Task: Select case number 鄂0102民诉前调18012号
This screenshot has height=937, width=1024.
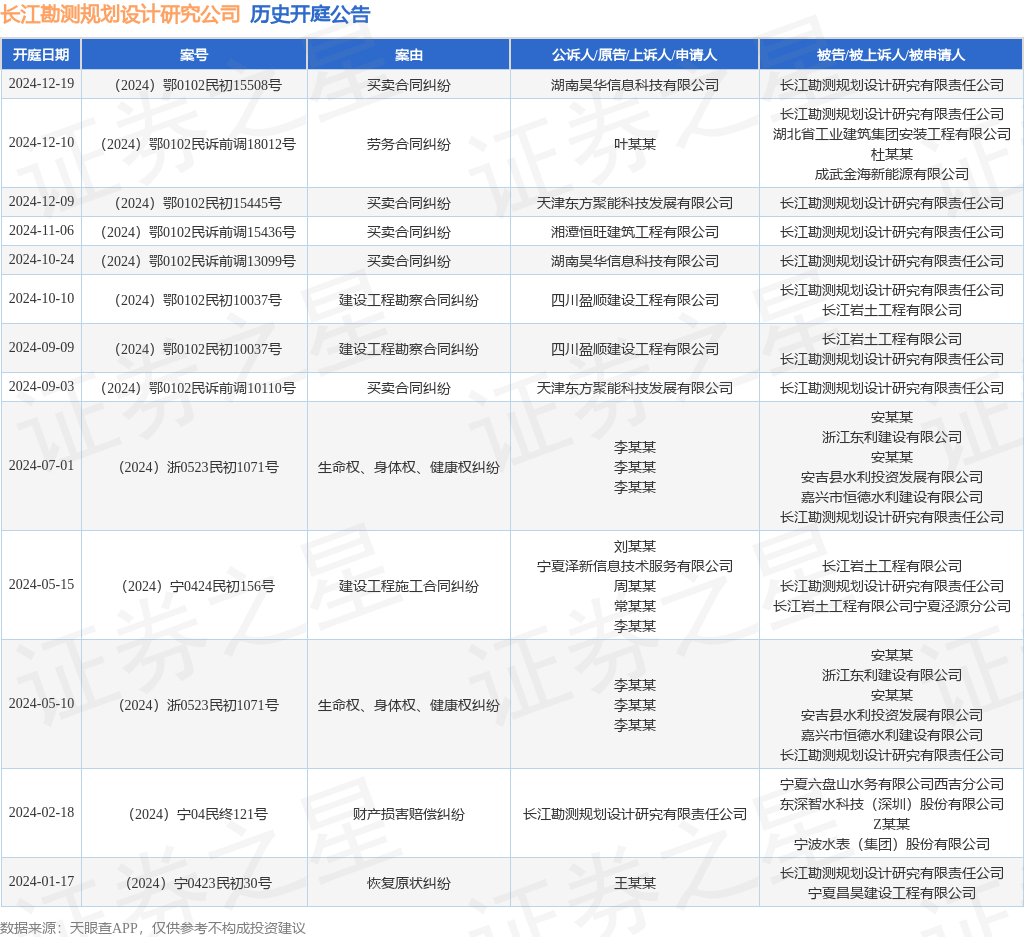Action: point(198,144)
